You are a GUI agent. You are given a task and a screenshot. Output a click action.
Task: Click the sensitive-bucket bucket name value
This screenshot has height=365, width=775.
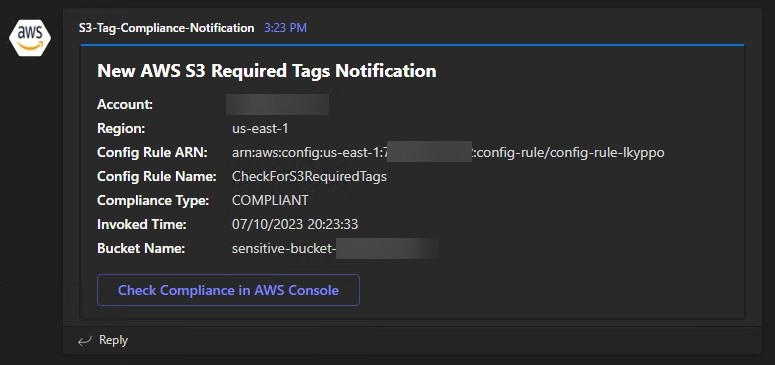click(x=336, y=249)
